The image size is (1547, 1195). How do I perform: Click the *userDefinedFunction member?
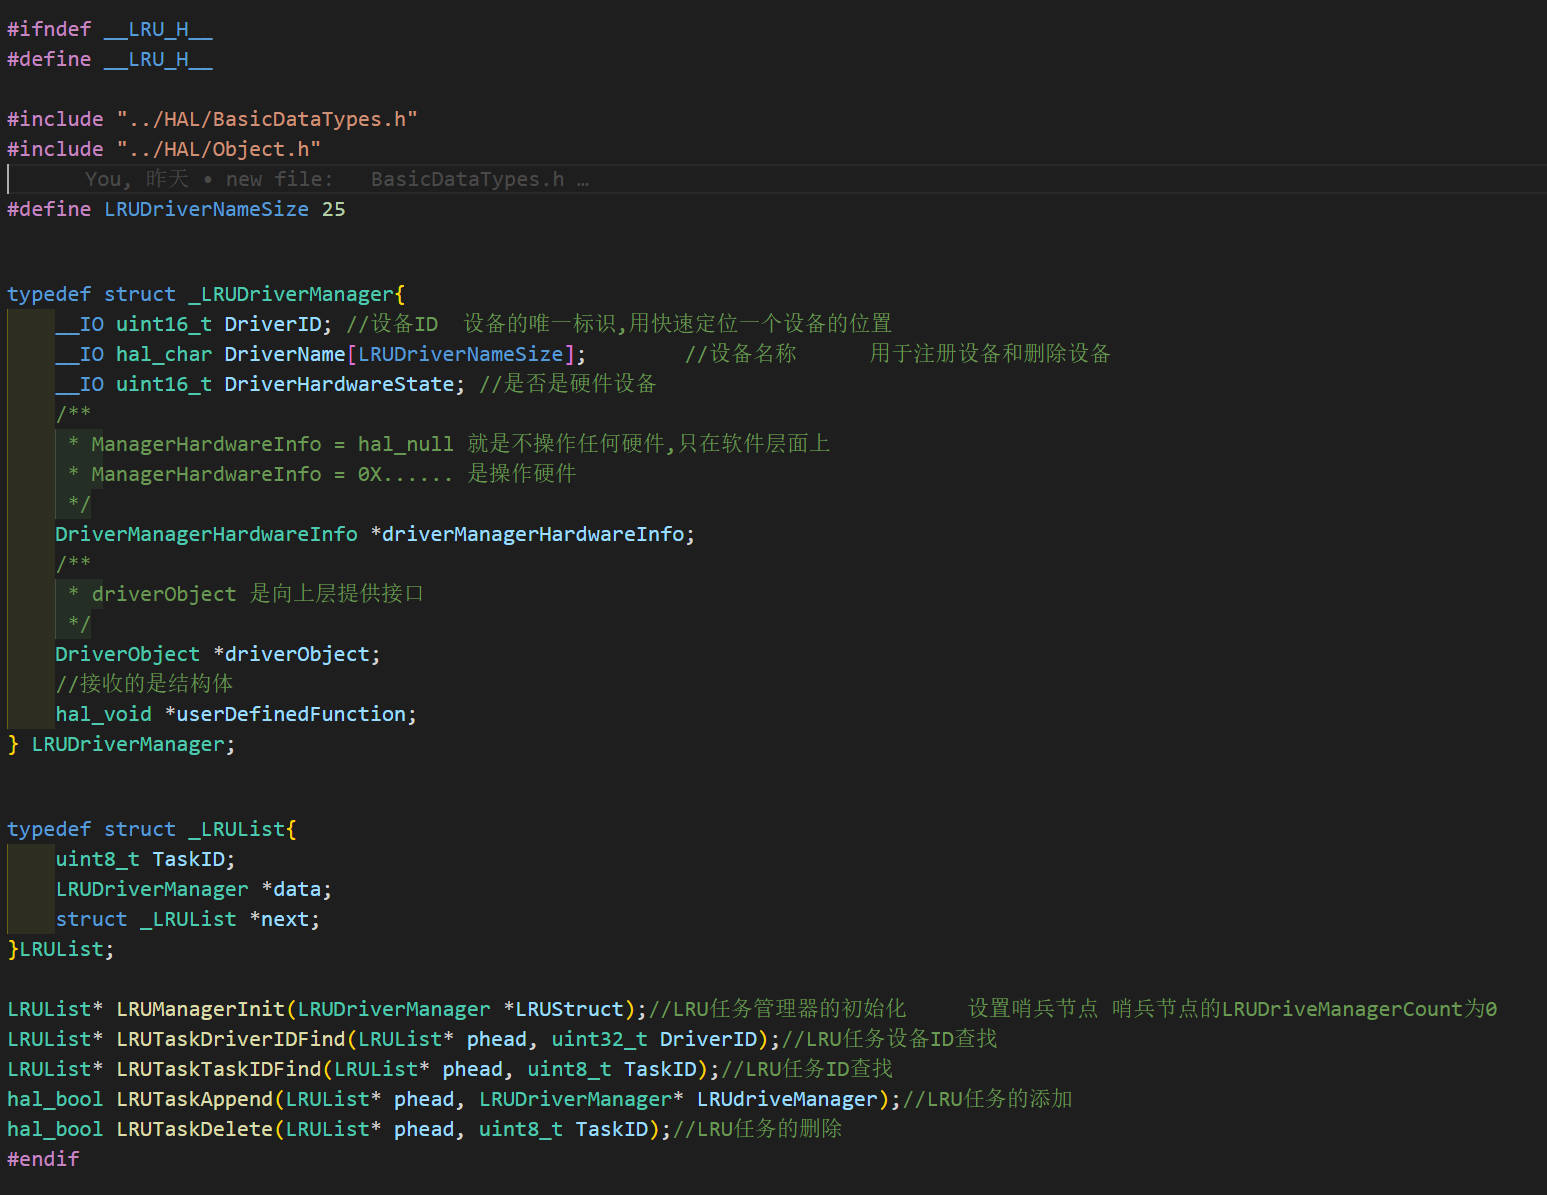point(285,714)
